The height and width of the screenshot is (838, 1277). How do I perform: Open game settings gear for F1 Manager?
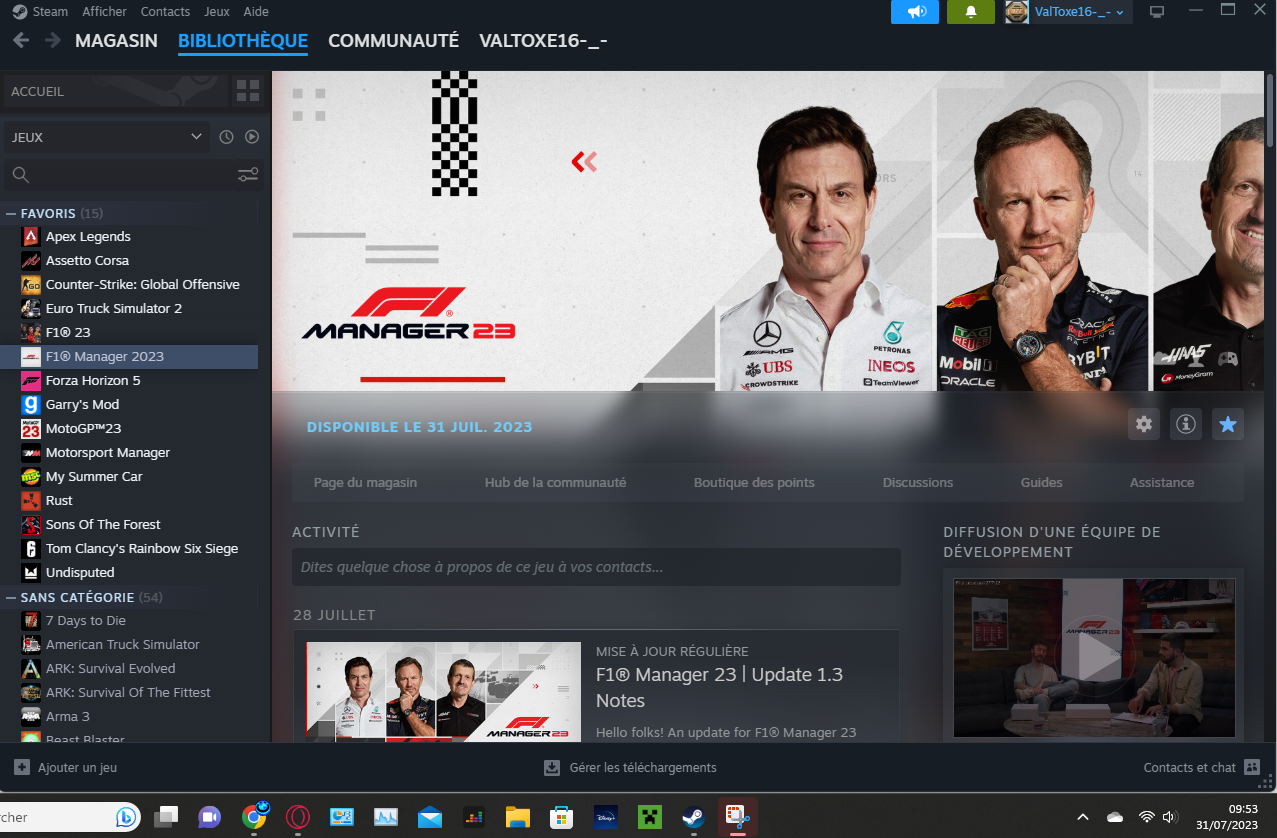[1144, 424]
